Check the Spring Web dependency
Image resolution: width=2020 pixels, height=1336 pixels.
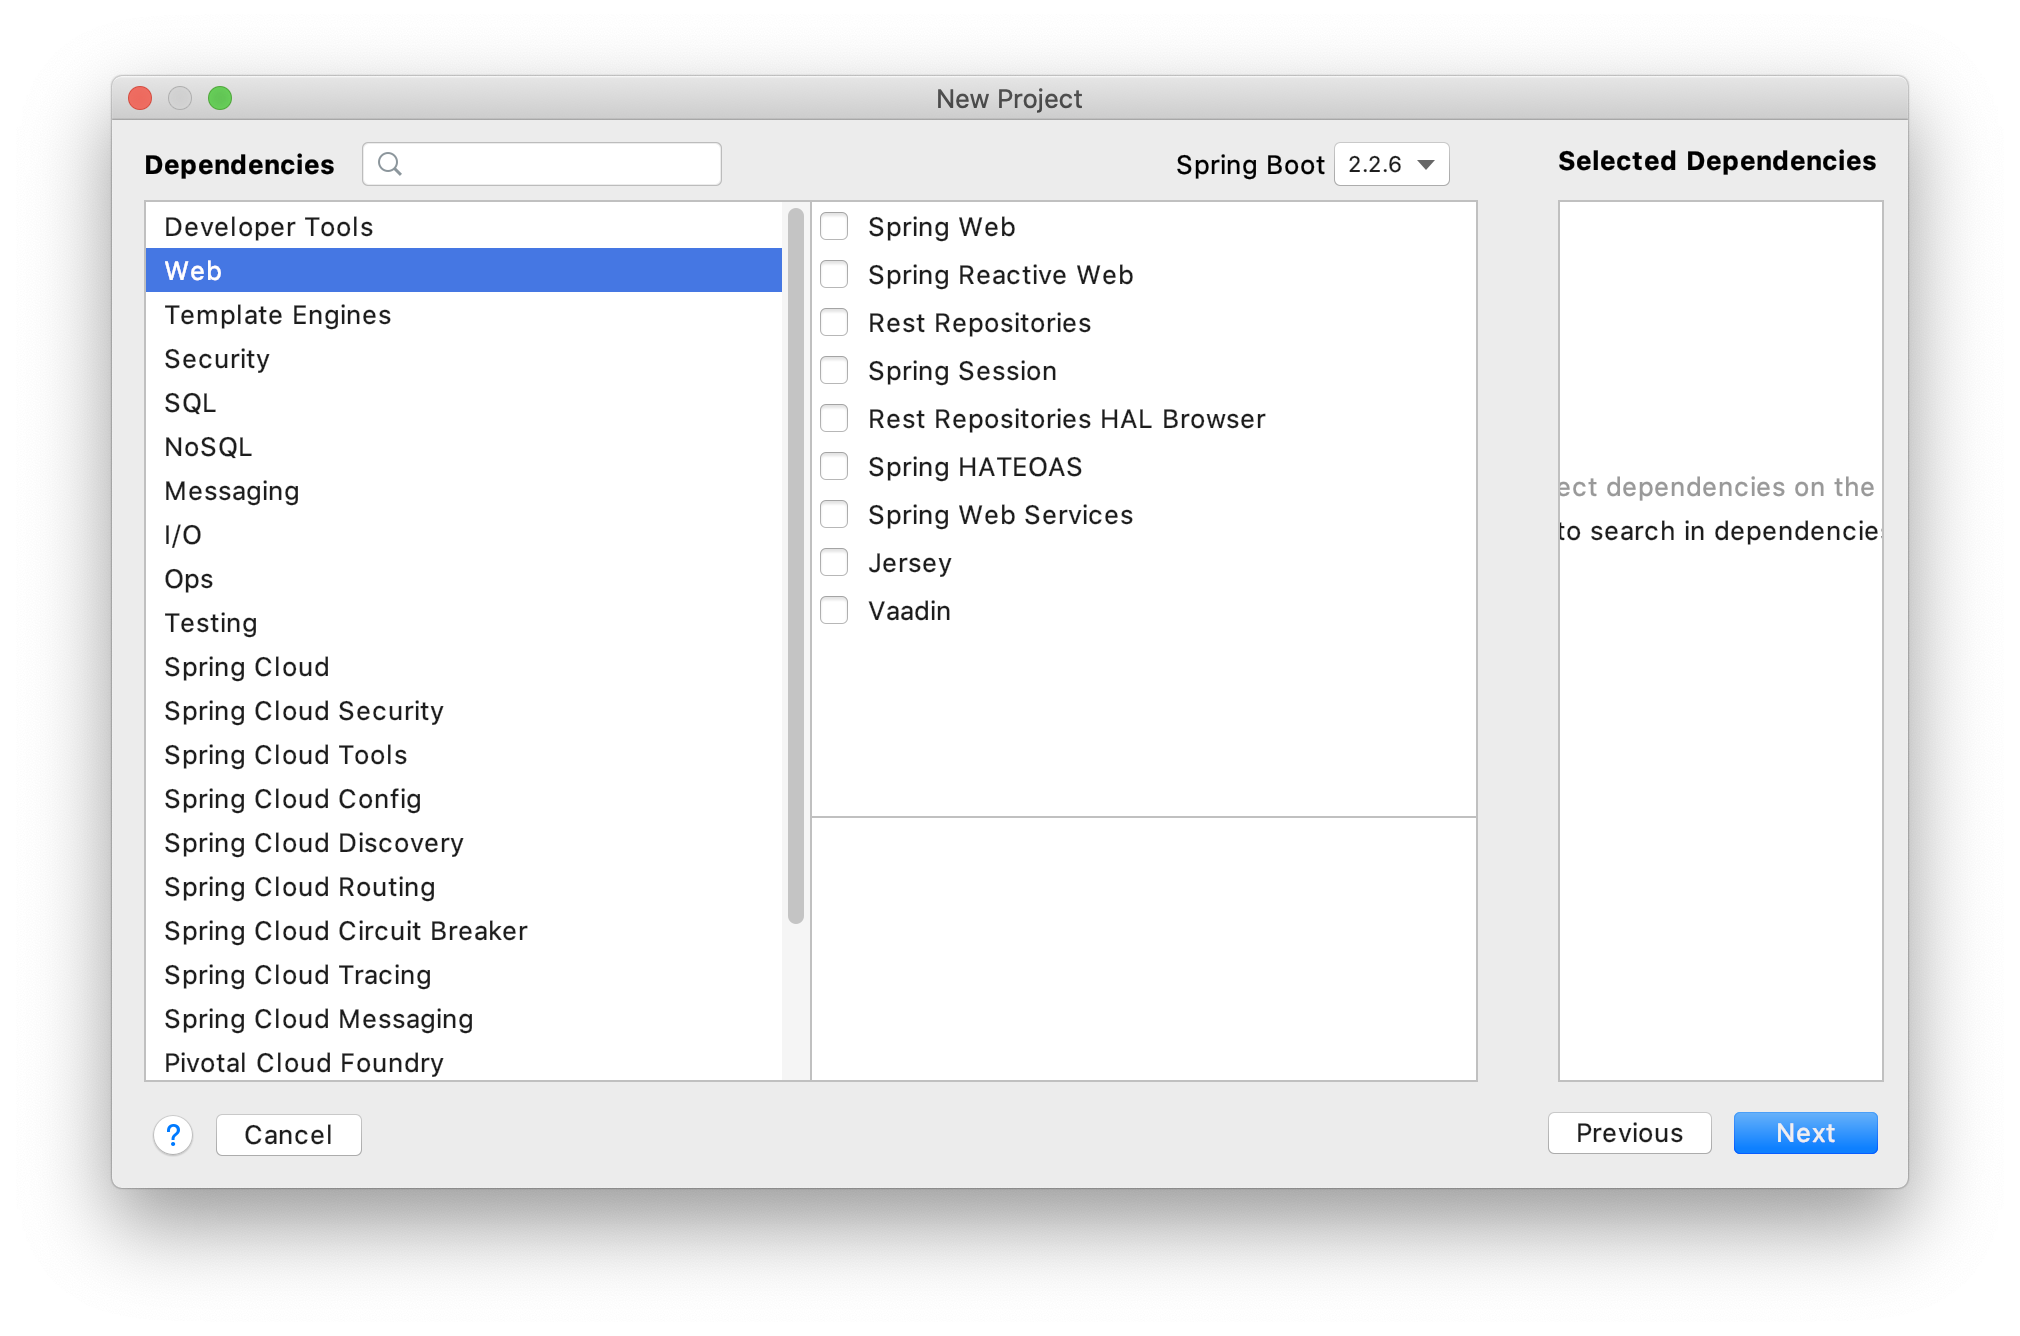[834, 227]
